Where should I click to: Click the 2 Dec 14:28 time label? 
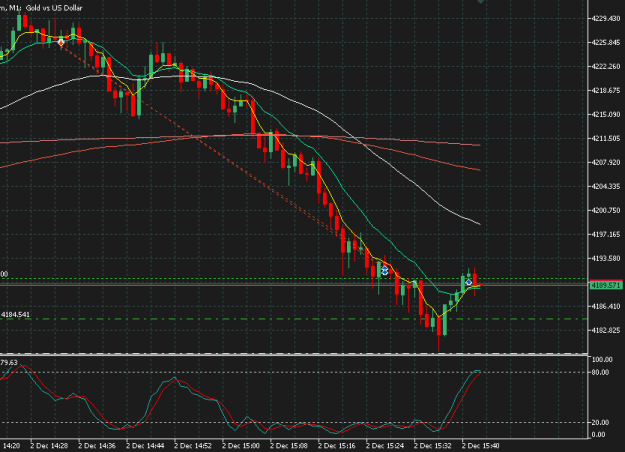tap(49, 445)
